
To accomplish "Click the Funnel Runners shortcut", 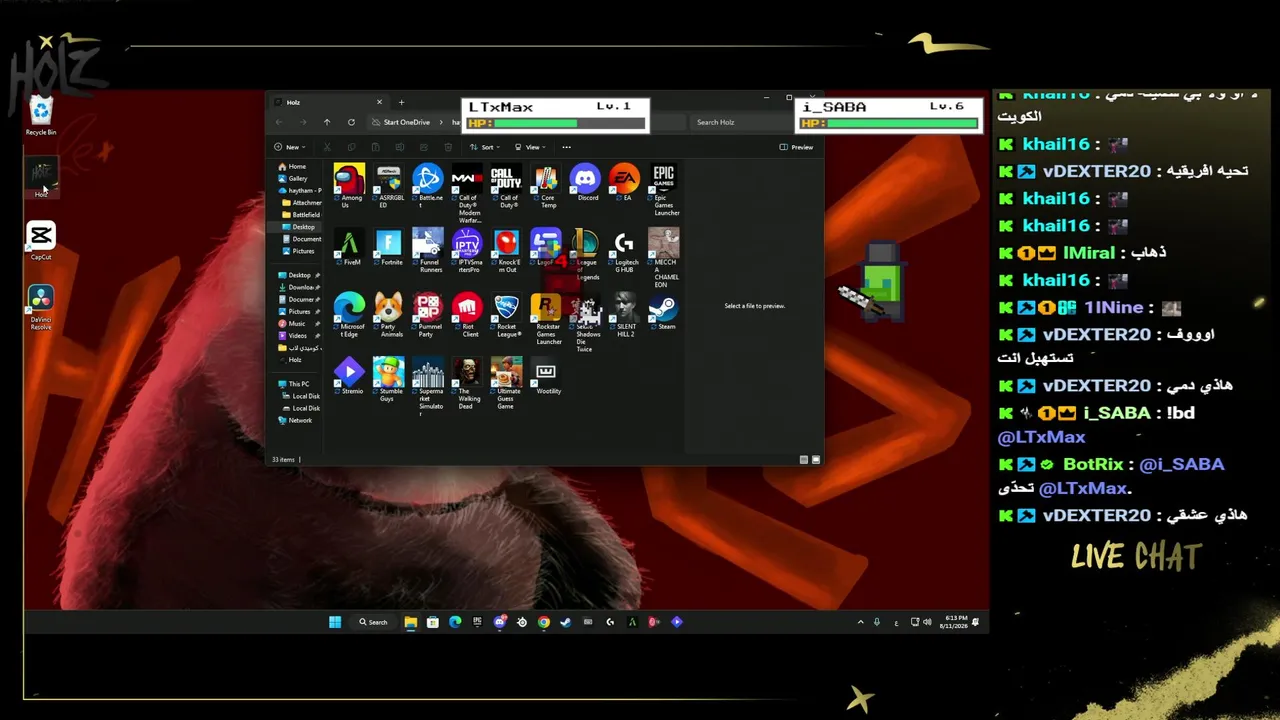I will pos(428,251).
